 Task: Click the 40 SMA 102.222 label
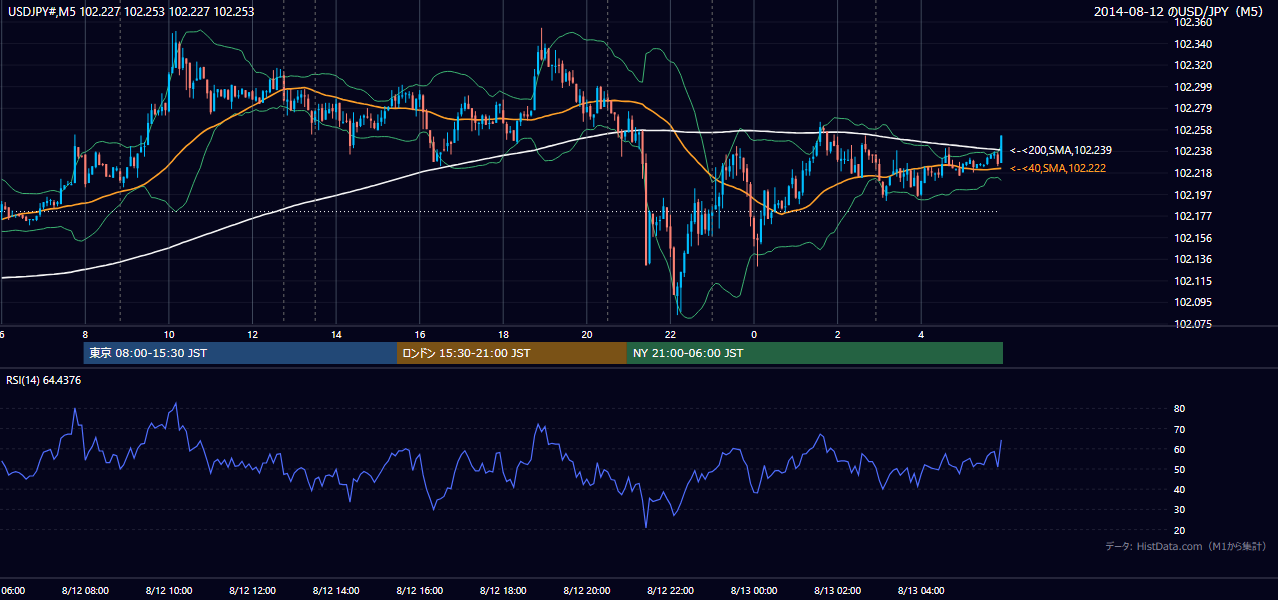click(x=1058, y=168)
